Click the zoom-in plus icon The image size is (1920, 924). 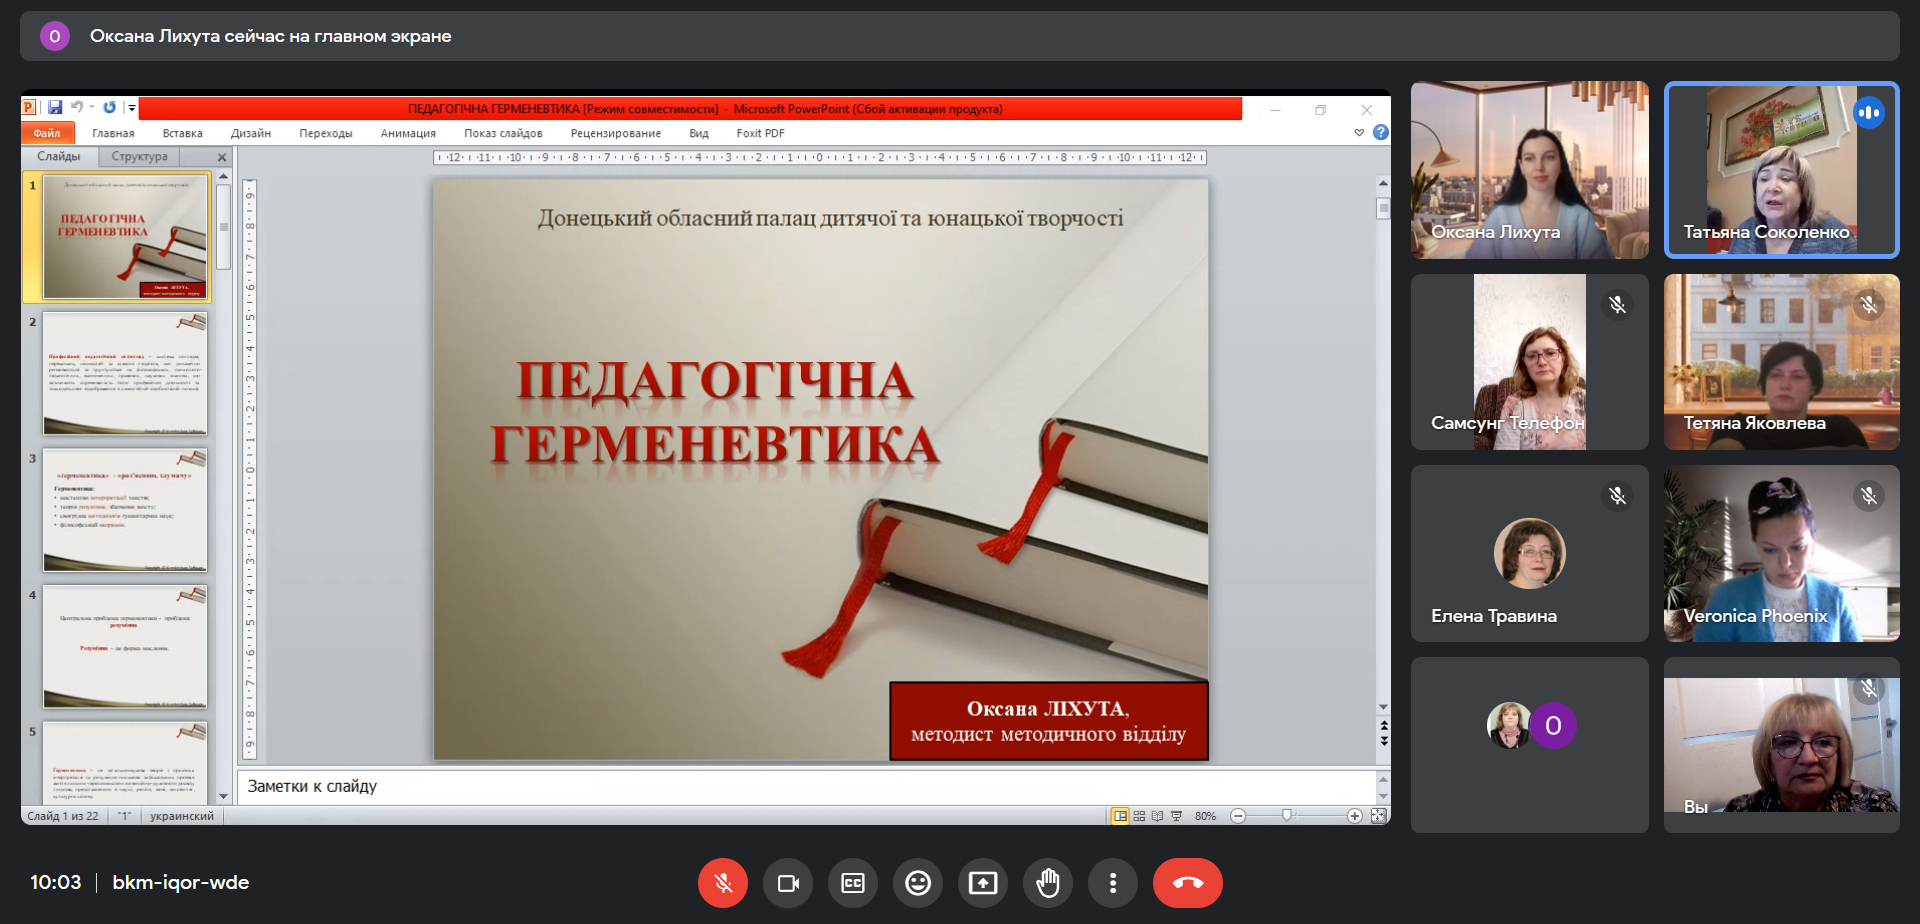click(x=1354, y=816)
